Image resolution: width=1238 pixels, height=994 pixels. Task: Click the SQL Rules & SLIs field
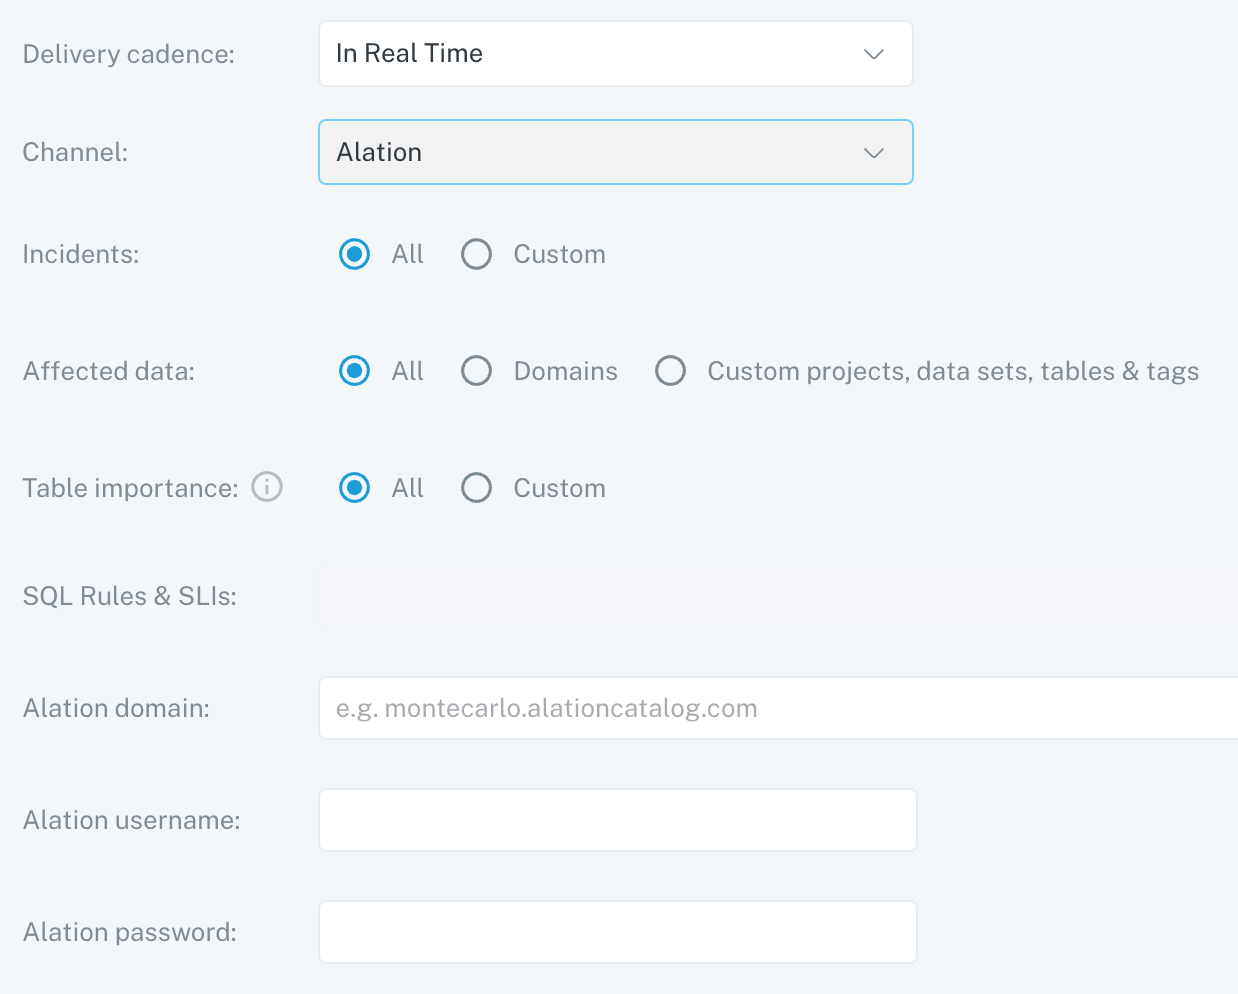[778, 596]
